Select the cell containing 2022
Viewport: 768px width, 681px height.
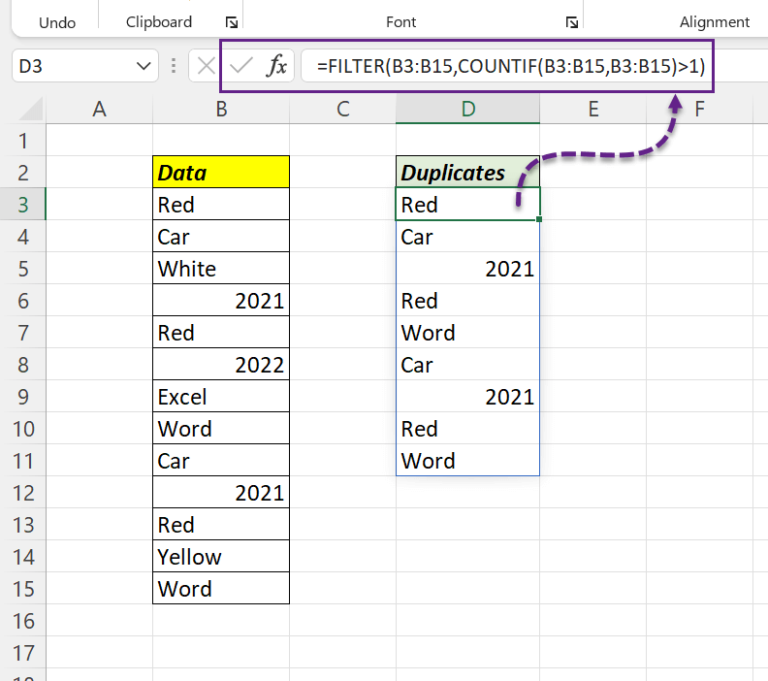click(221, 364)
